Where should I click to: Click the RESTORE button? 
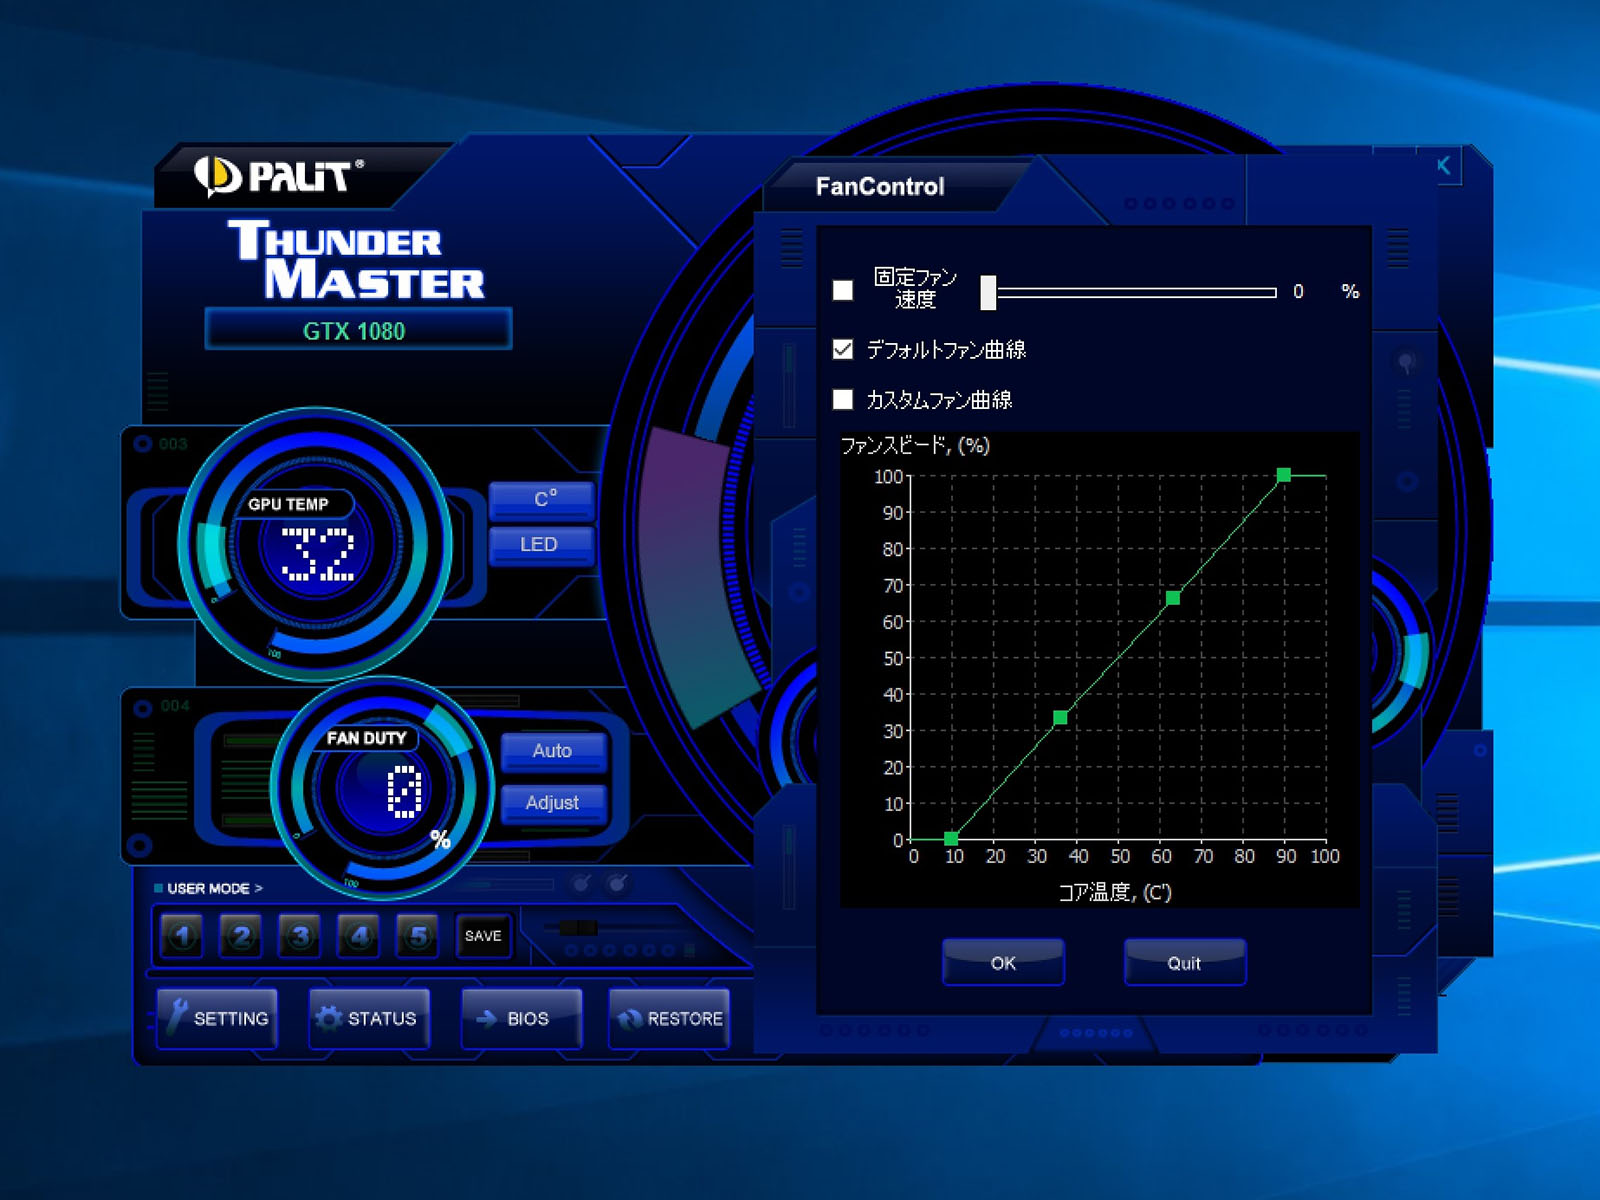[669, 1018]
